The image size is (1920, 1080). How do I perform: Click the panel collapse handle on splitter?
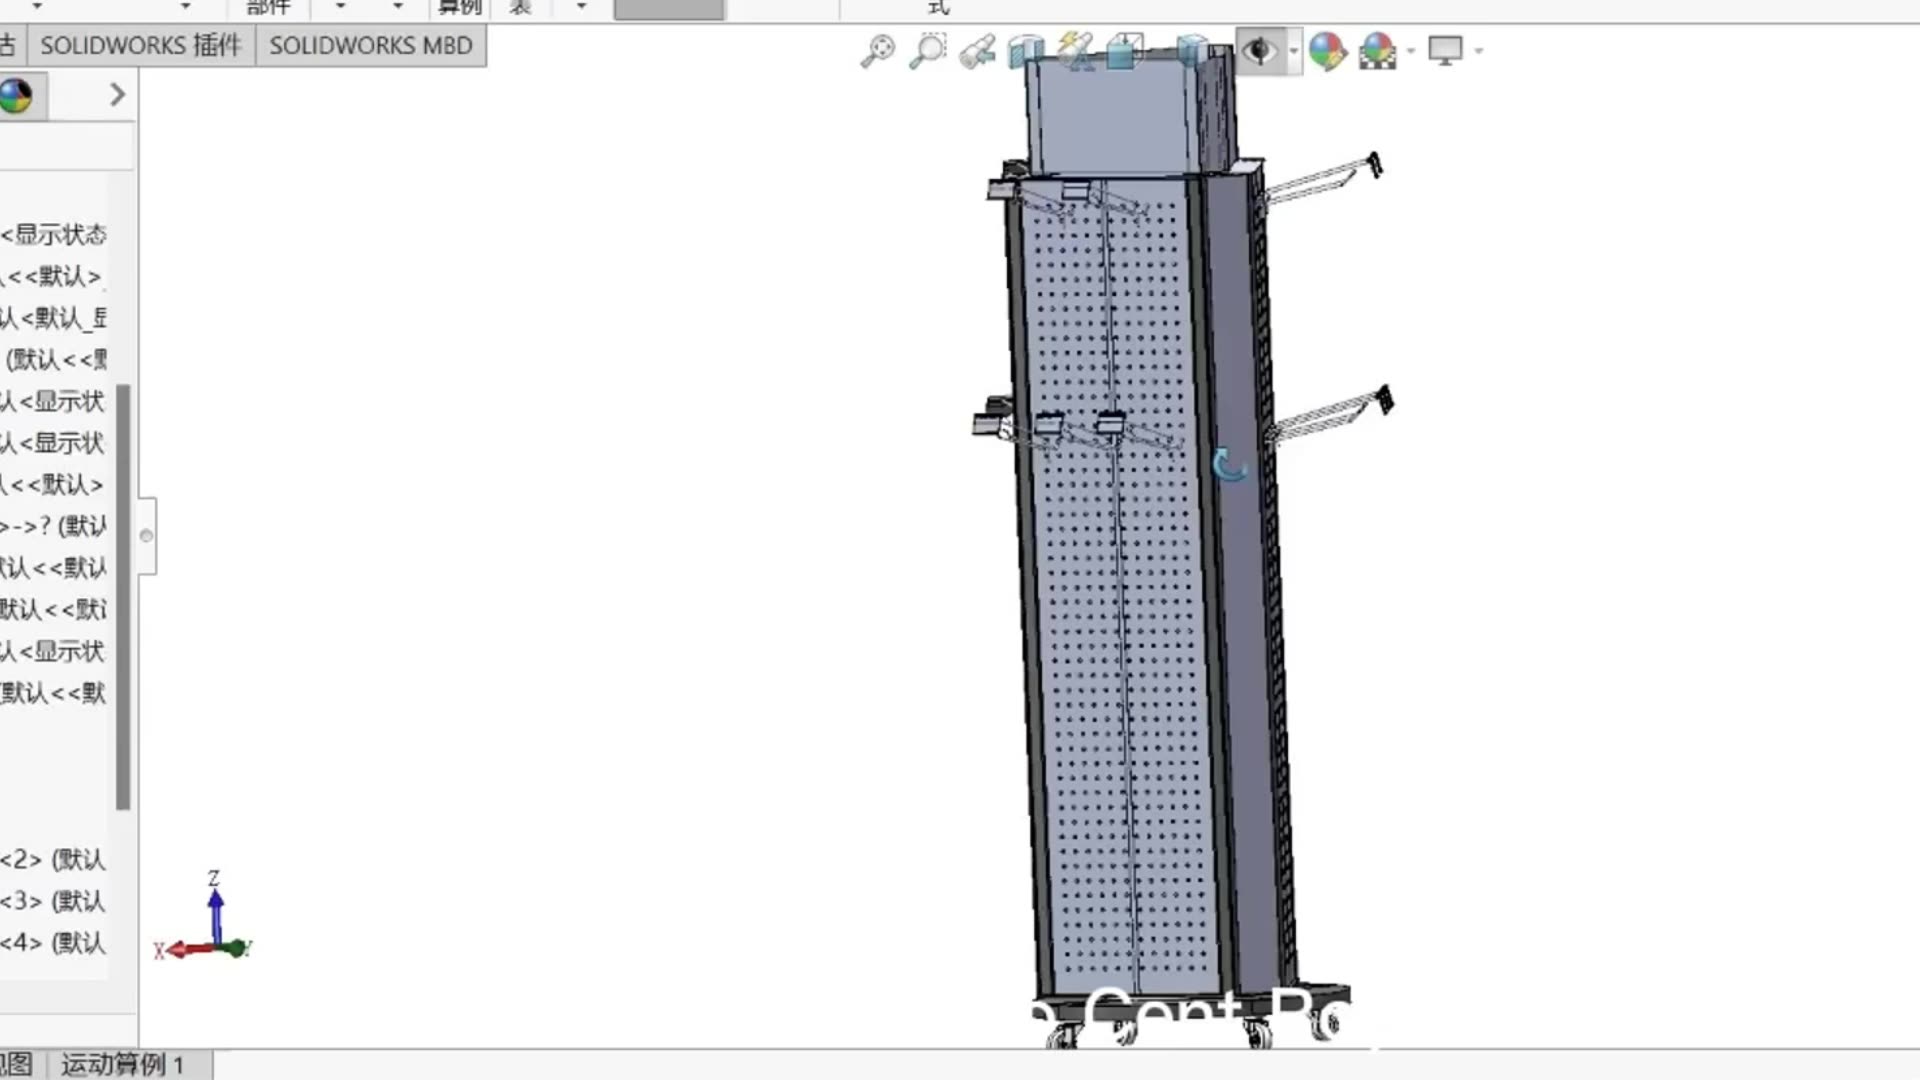tap(147, 536)
